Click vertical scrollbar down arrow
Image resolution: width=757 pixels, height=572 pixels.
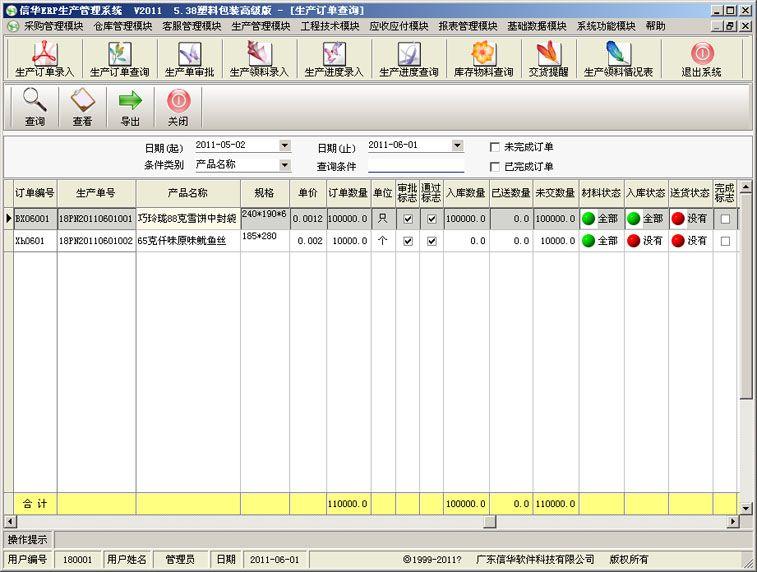(x=746, y=508)
